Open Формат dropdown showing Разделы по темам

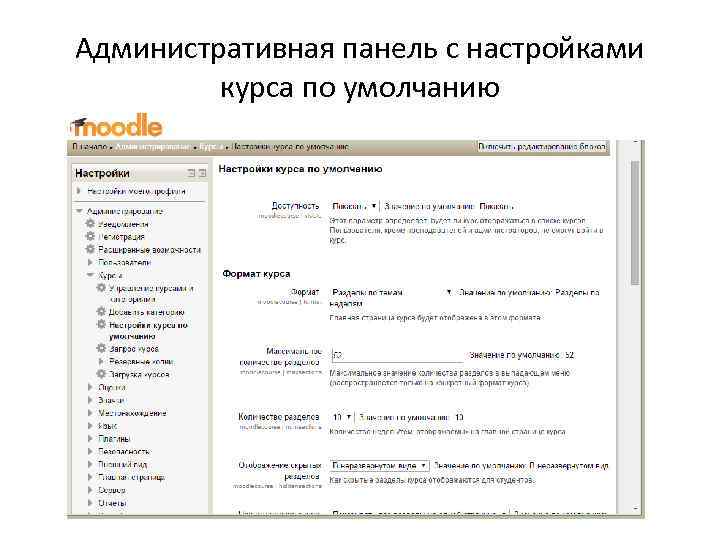(x=392, y=292)
